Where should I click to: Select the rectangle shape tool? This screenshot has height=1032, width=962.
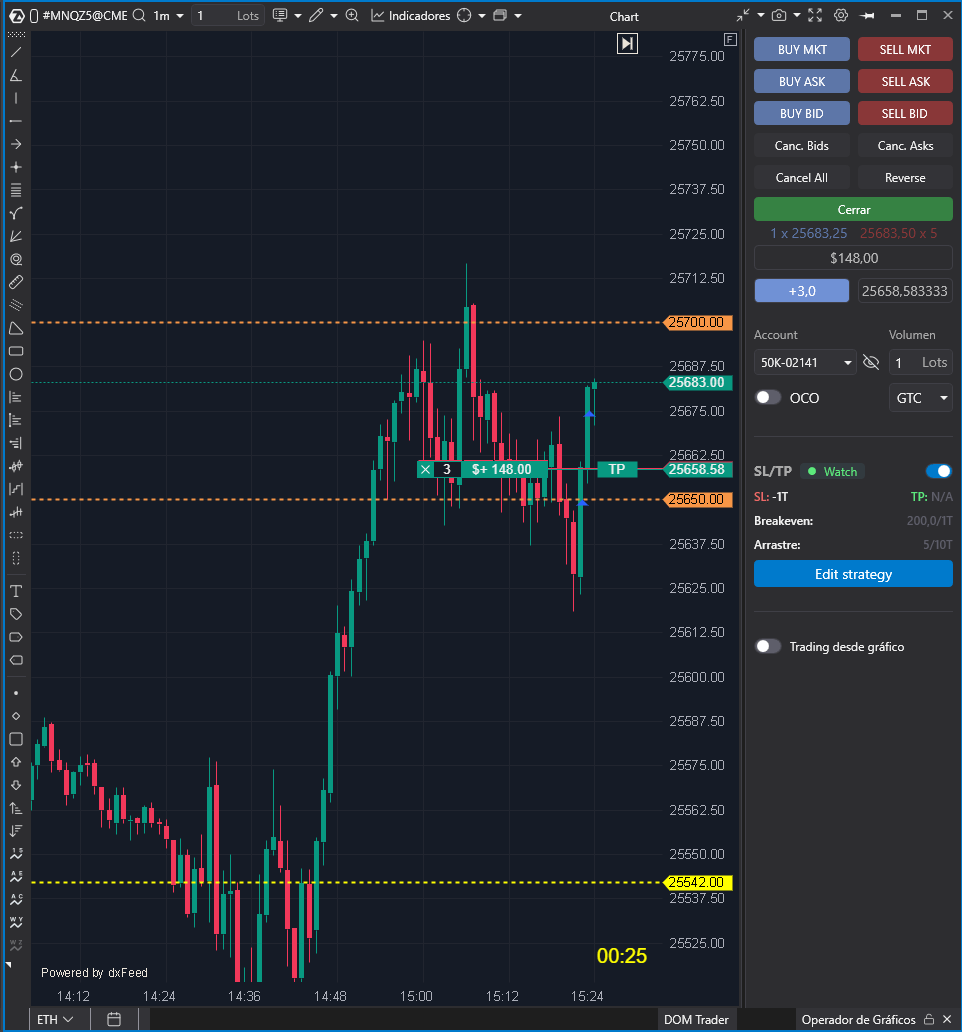pos(16,351)
